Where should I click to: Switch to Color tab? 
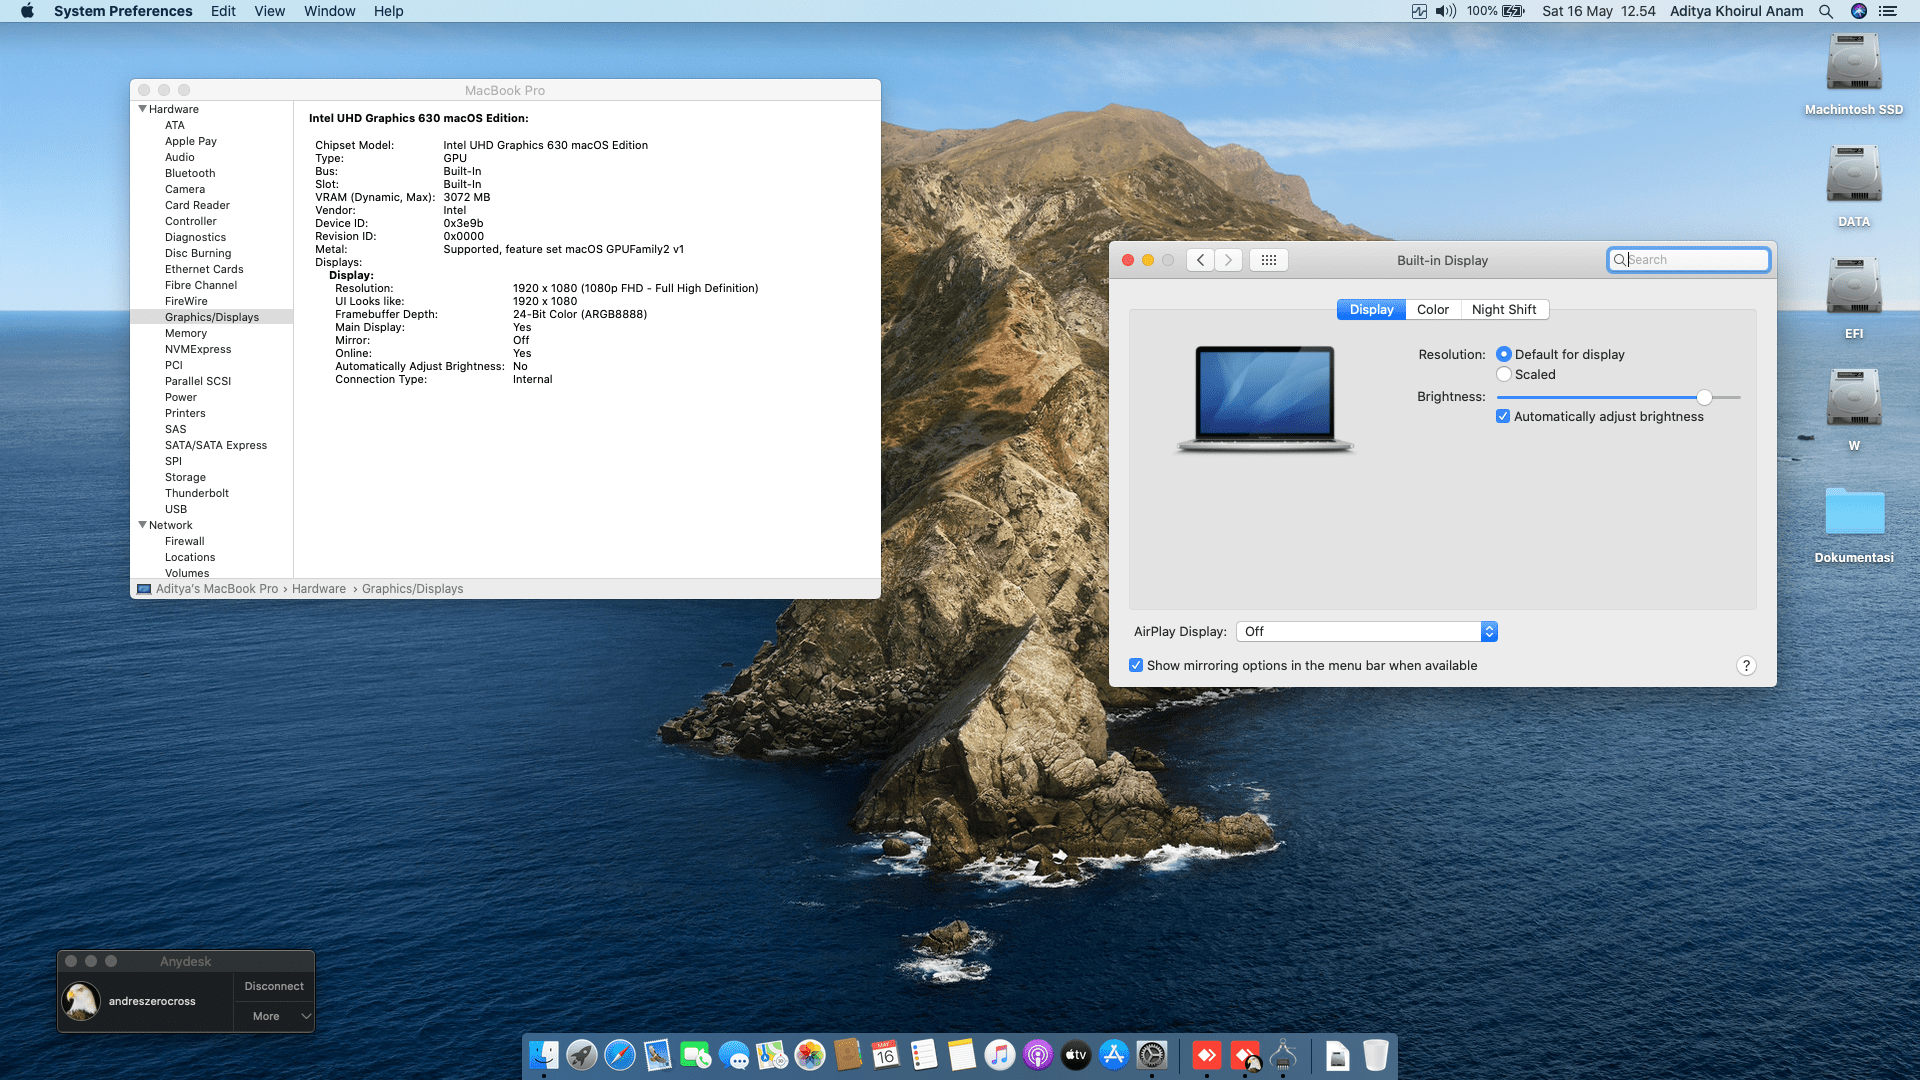(x=1432, y=310)
